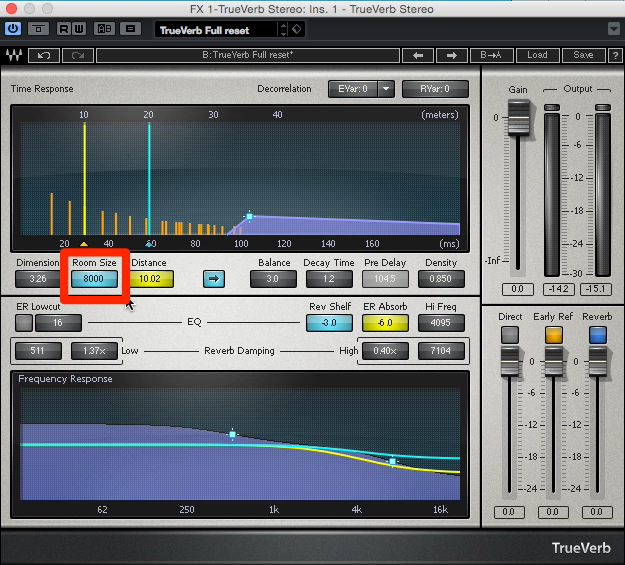Click the Waves logo icon
Image resolution: width=625 pixels, height=565 pixels.
(14, 55)
